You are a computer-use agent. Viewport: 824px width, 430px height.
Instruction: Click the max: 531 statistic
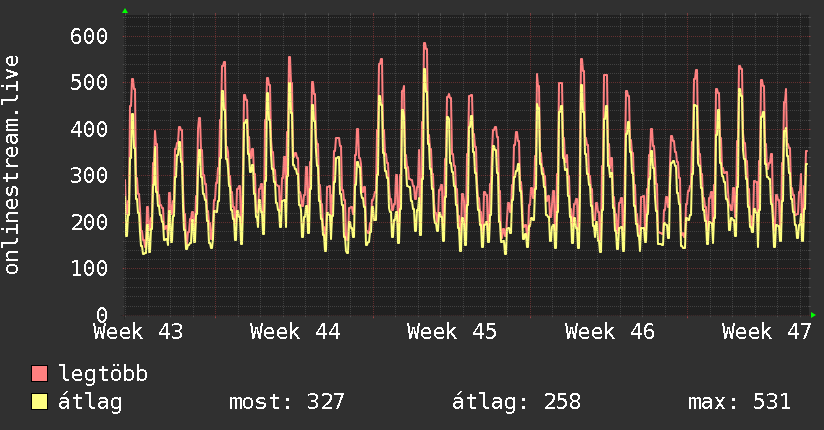pyautogui.click(x=739, y=402)
